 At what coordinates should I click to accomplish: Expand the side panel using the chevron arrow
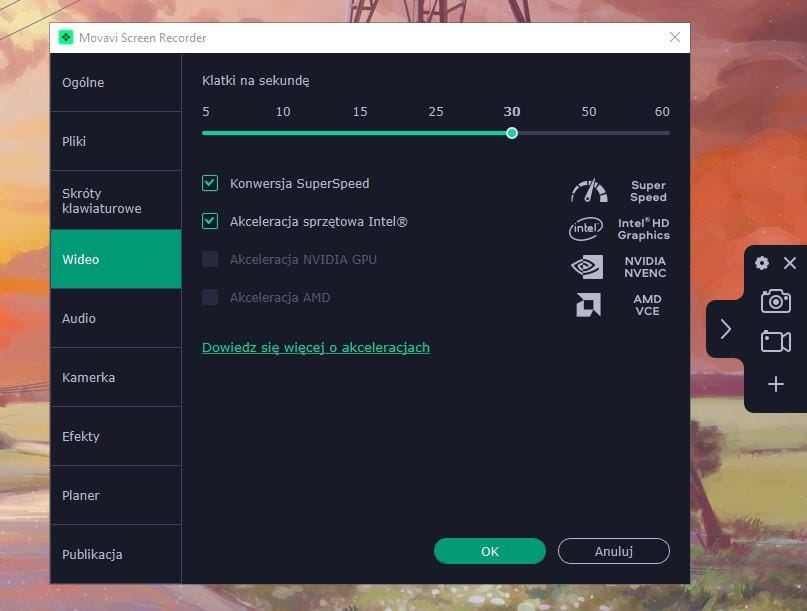726,328
